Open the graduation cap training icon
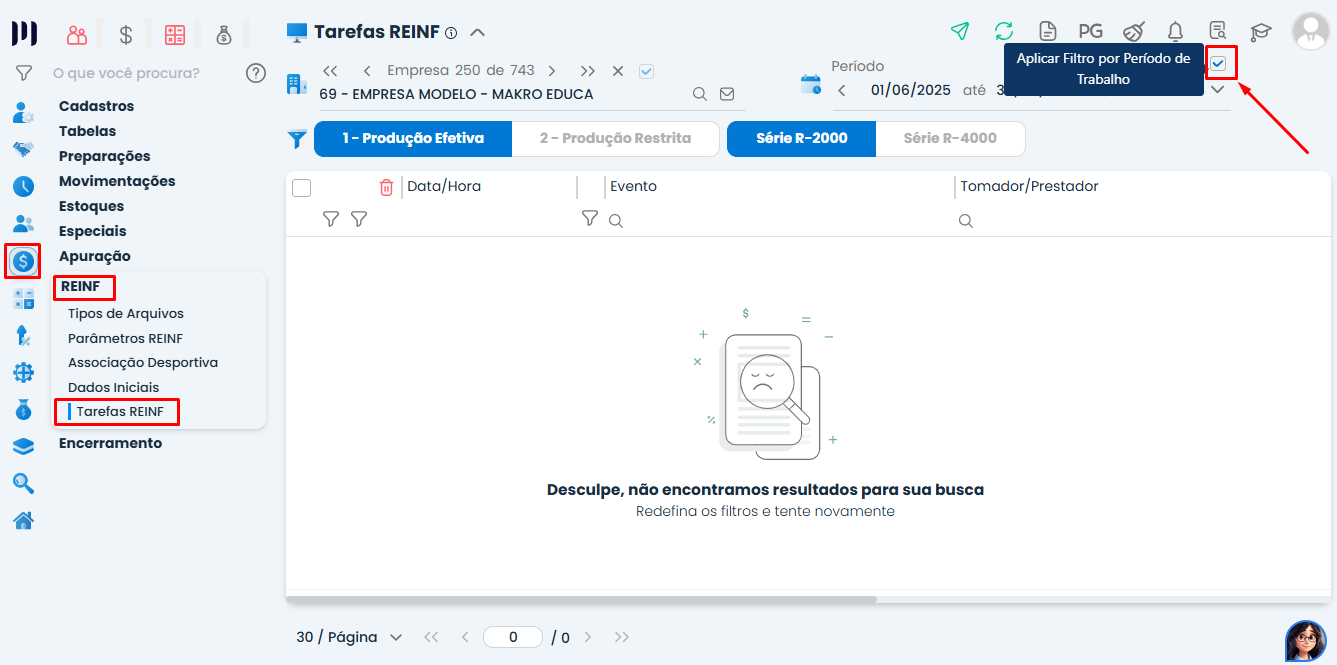The width and height of the screenshot is (1337, 665). tap(1260, 31)
